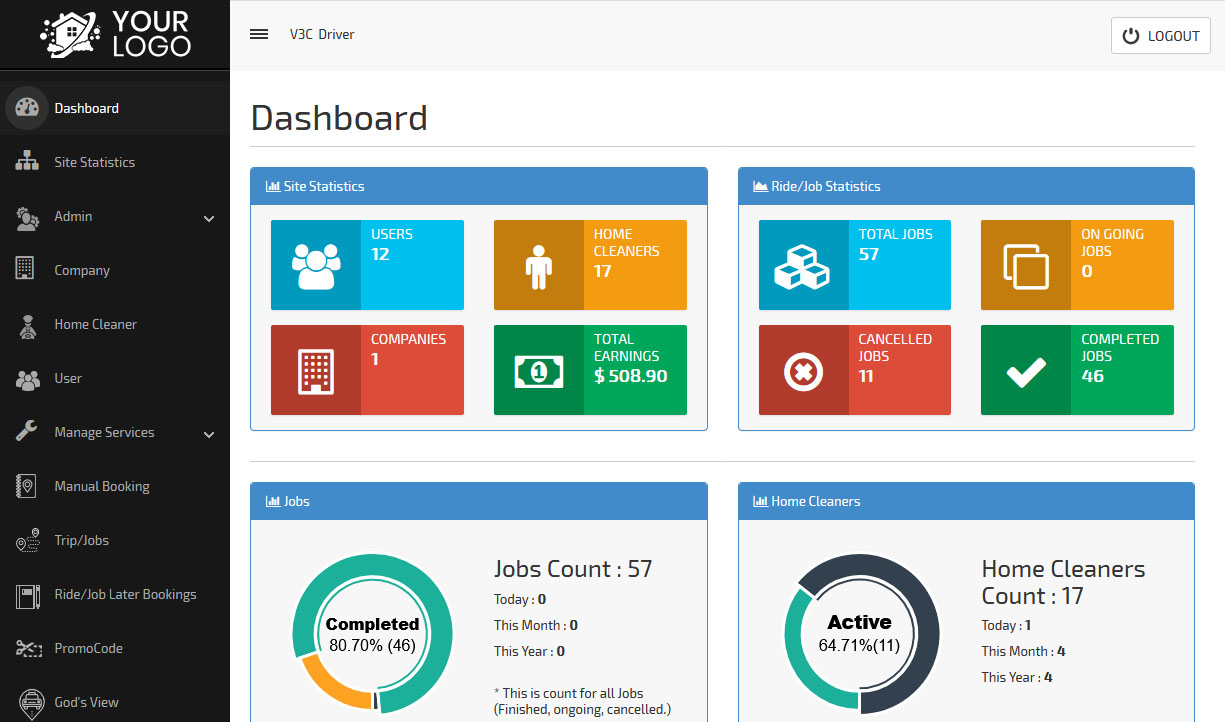
Task: Expand the Manage Services submenu chevron
Action: (209, 434)
